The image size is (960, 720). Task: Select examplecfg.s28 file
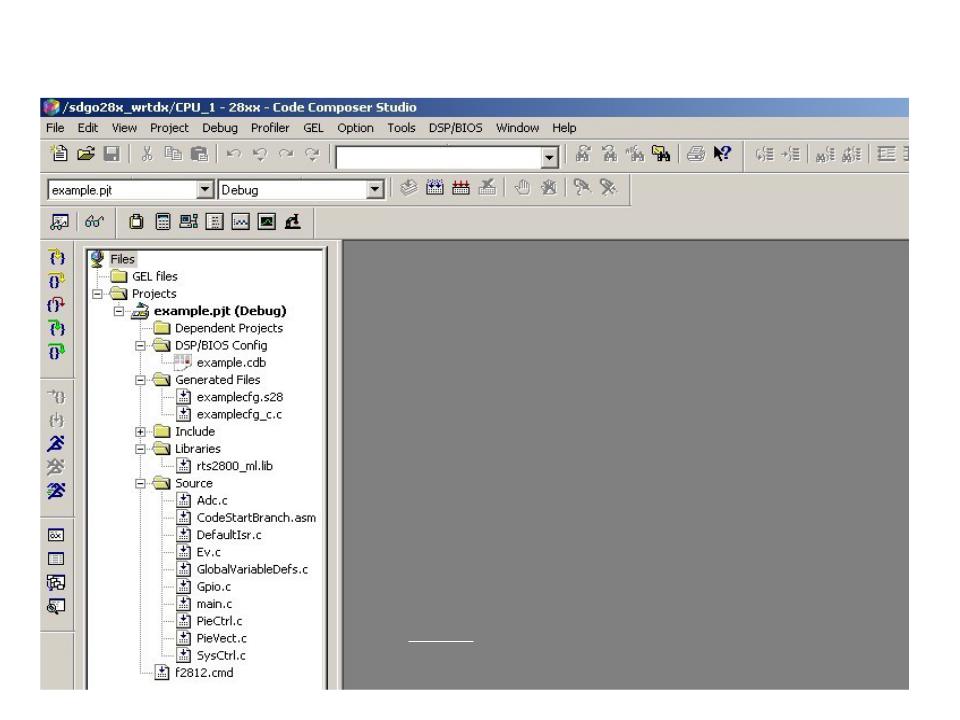(x=239, y=397)
